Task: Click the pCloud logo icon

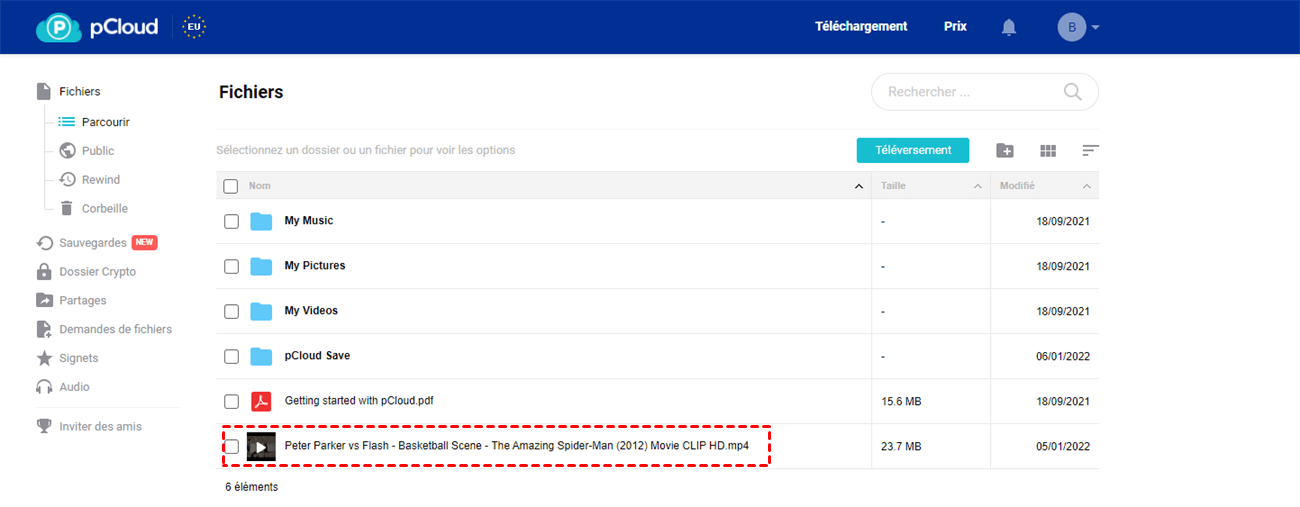Action: pyautogui.click(x=58, y=27)
